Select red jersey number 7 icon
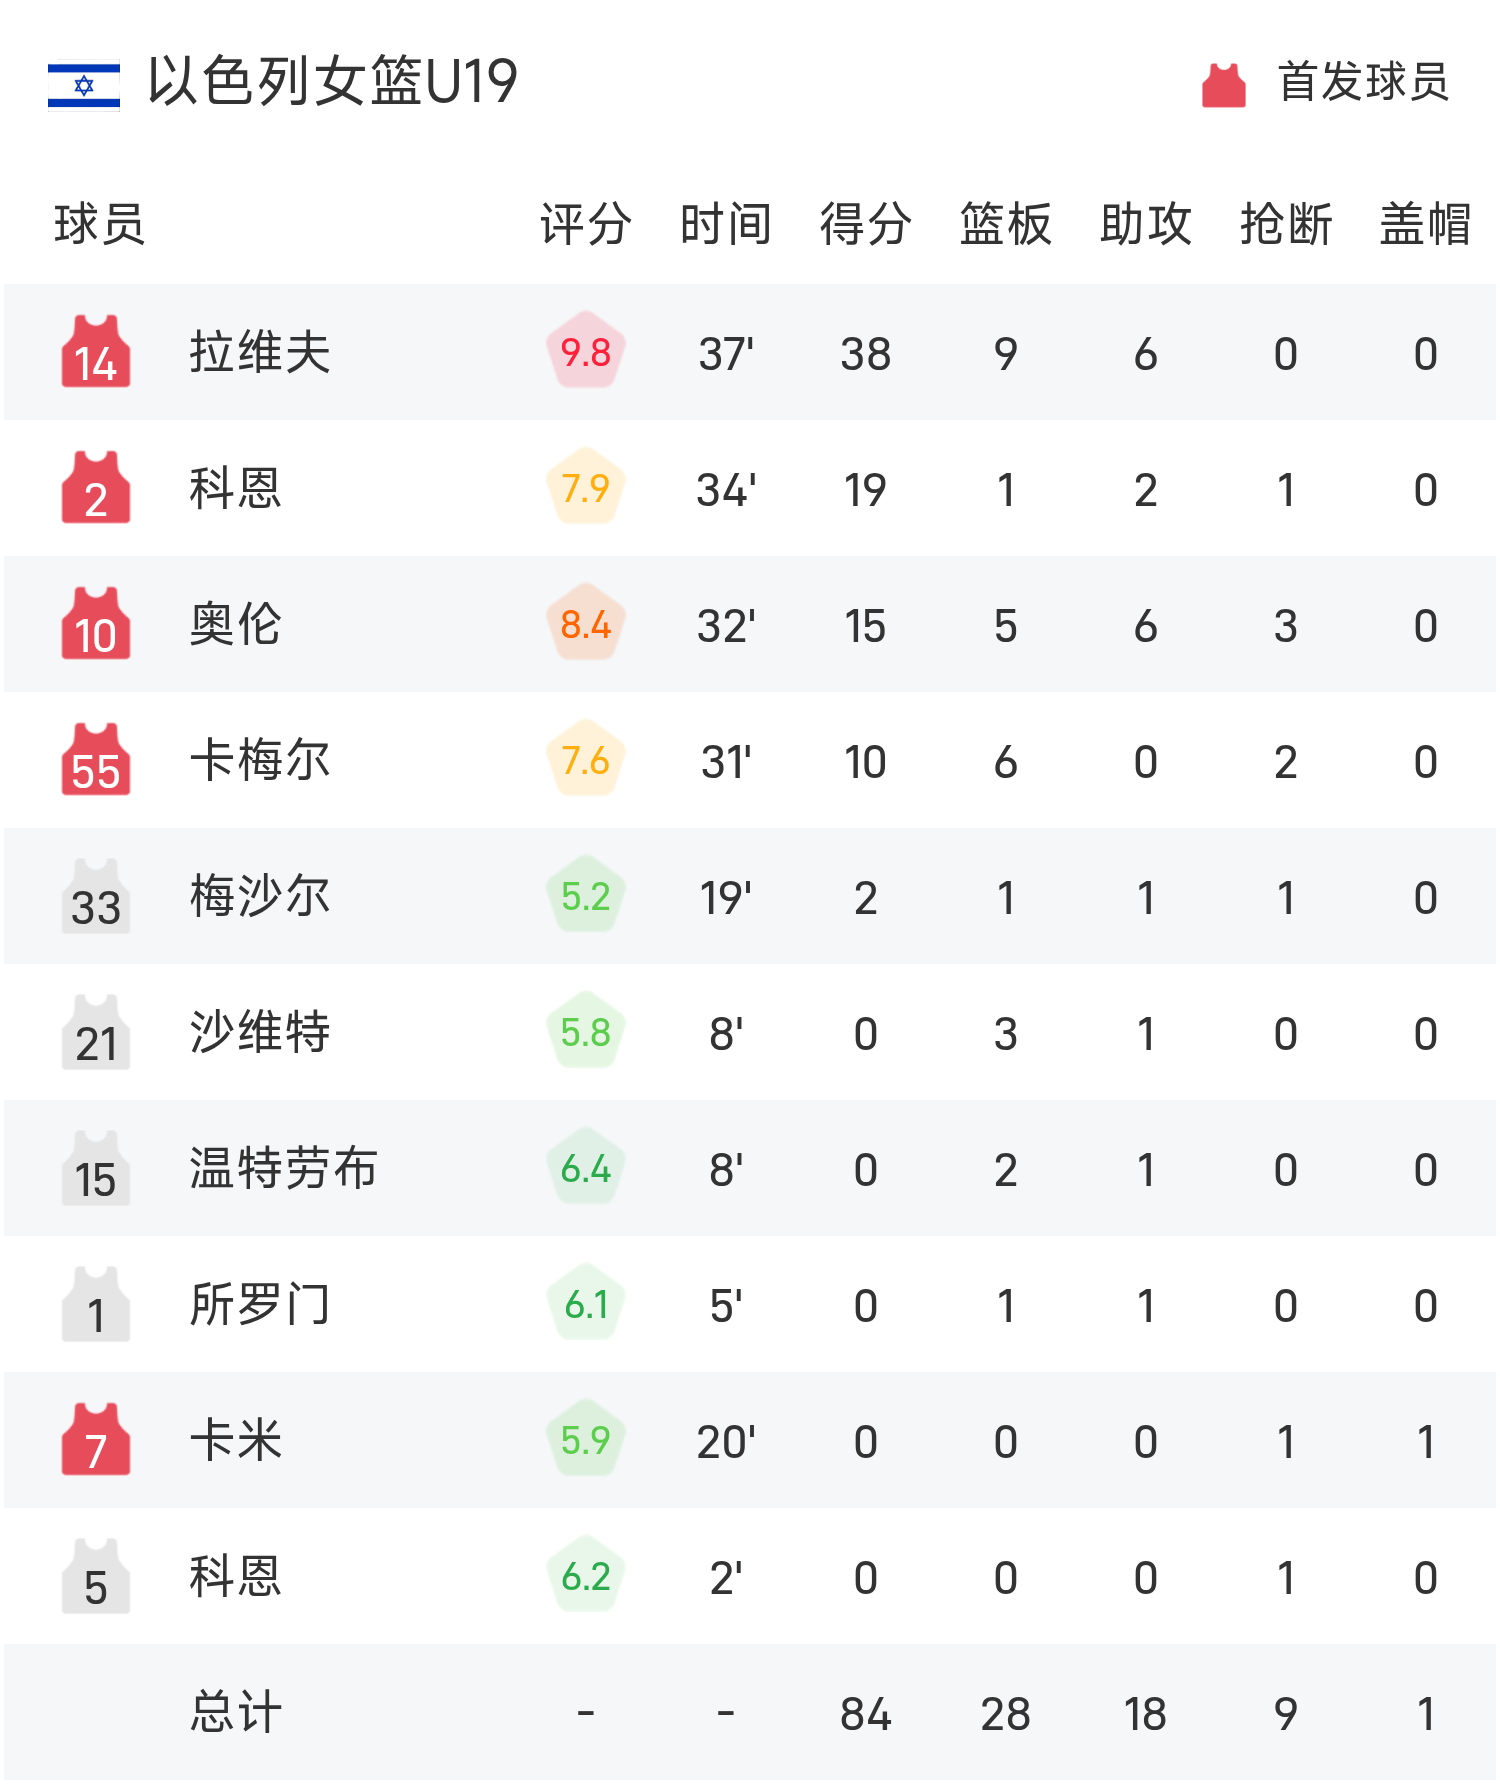1500x1784 pixels. pyautogui.click(x=96, y=1440)
